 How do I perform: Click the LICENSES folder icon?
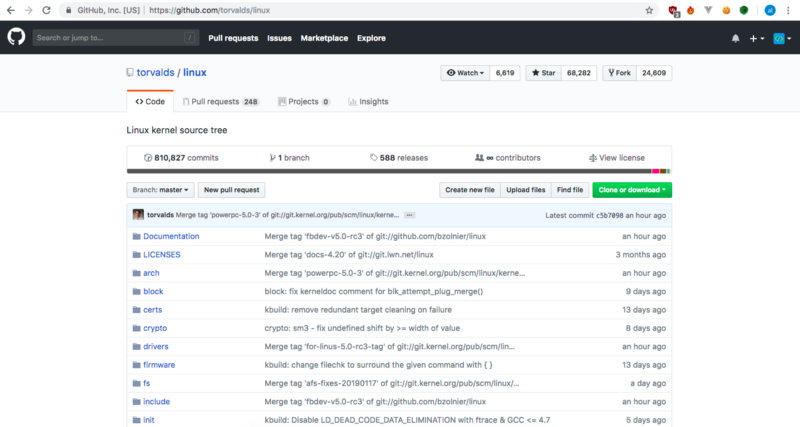[x=136, y=255]
